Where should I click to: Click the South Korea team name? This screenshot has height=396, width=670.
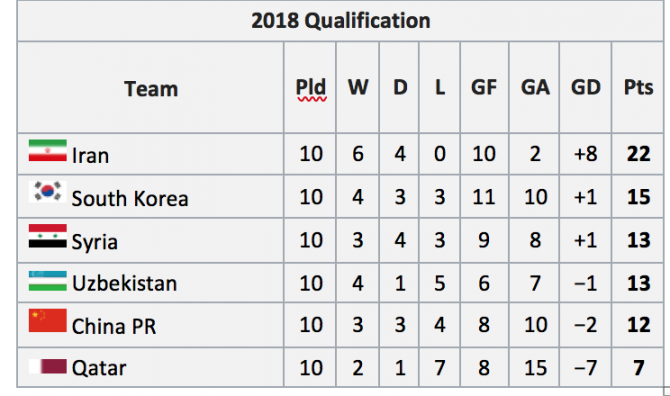pos(130,199)
